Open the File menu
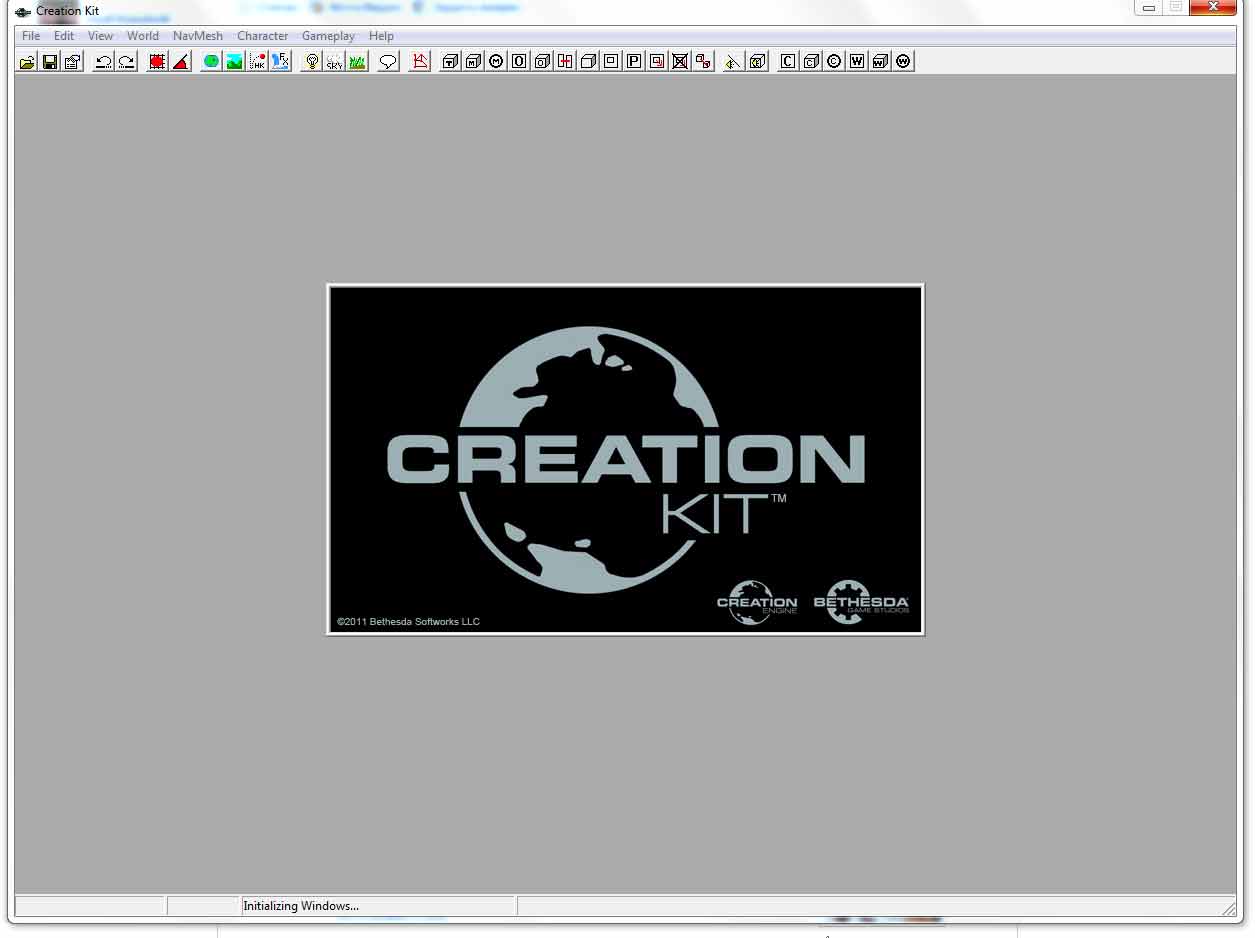 [x=31, y=36]
